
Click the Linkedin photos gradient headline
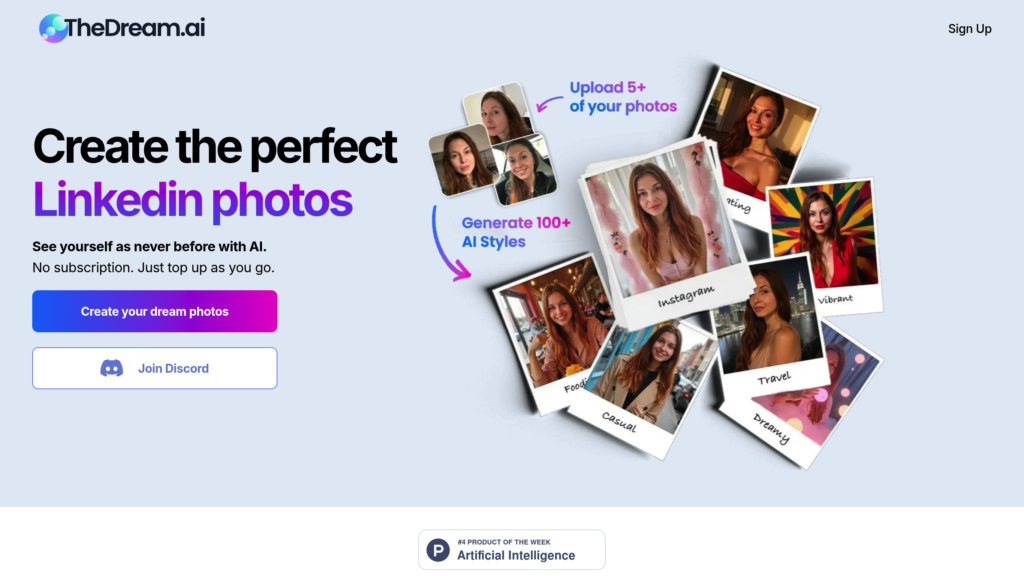193,200
